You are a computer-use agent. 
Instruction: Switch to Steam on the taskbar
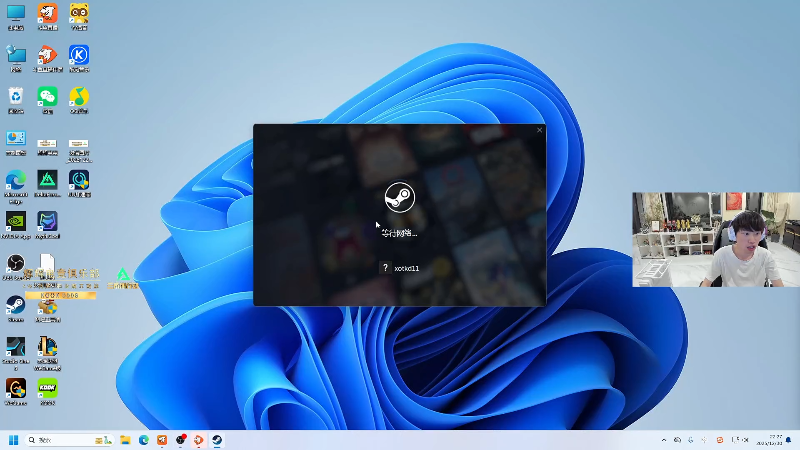pyautogui.click(x=217, y=440)
